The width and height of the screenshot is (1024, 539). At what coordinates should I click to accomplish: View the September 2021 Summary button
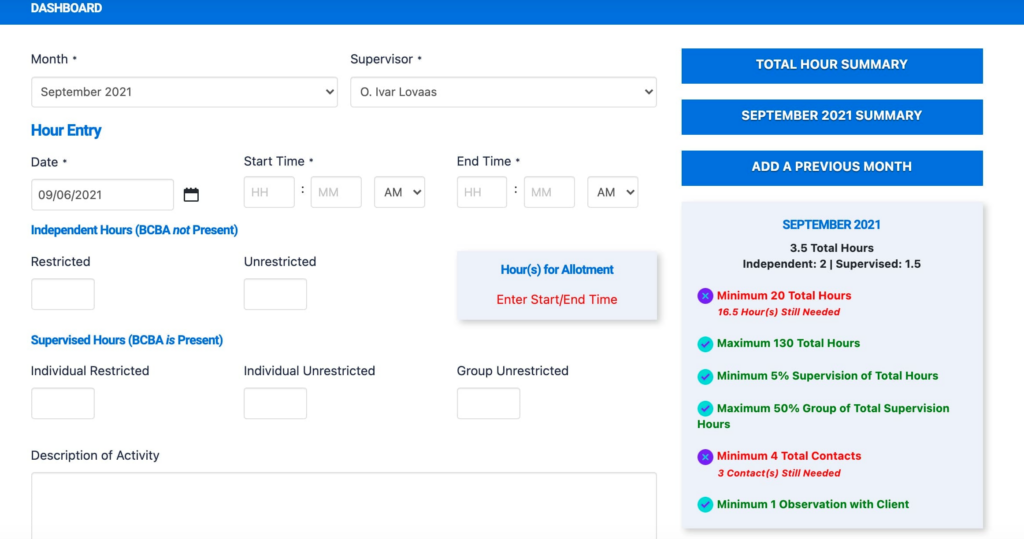click(831, 116)
